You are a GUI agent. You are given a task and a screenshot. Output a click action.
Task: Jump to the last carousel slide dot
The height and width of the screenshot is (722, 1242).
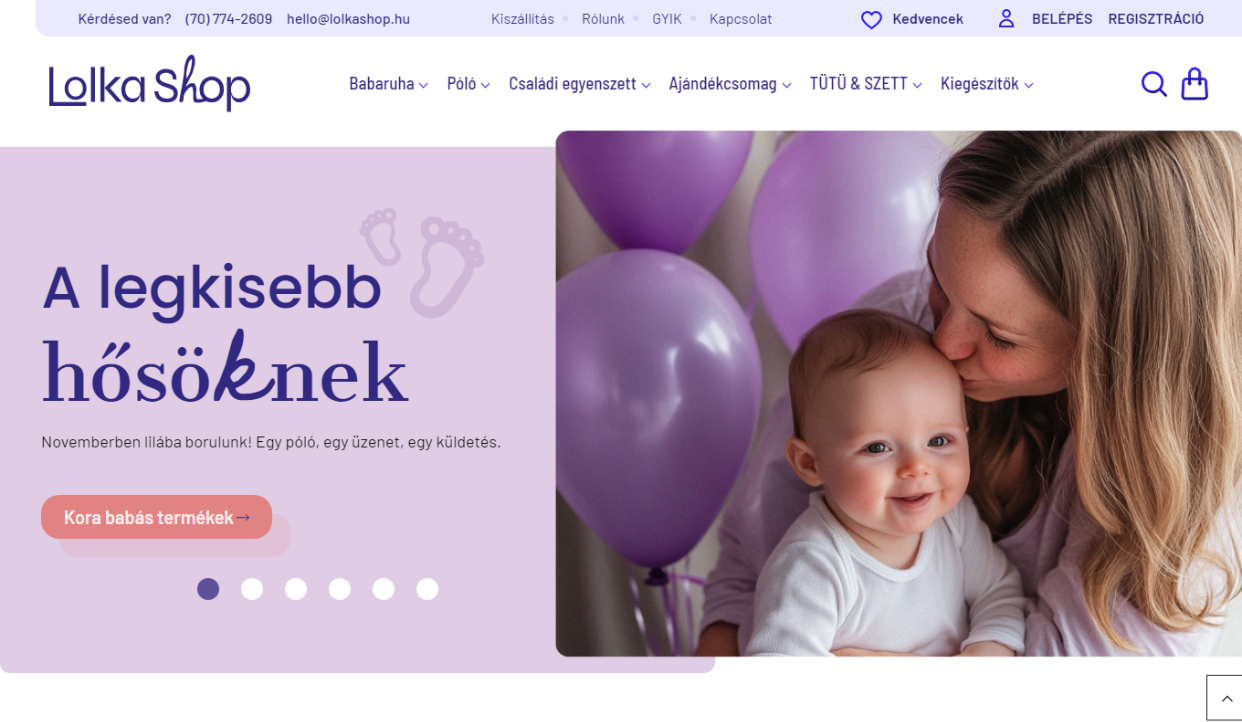[x=427, y=589]
